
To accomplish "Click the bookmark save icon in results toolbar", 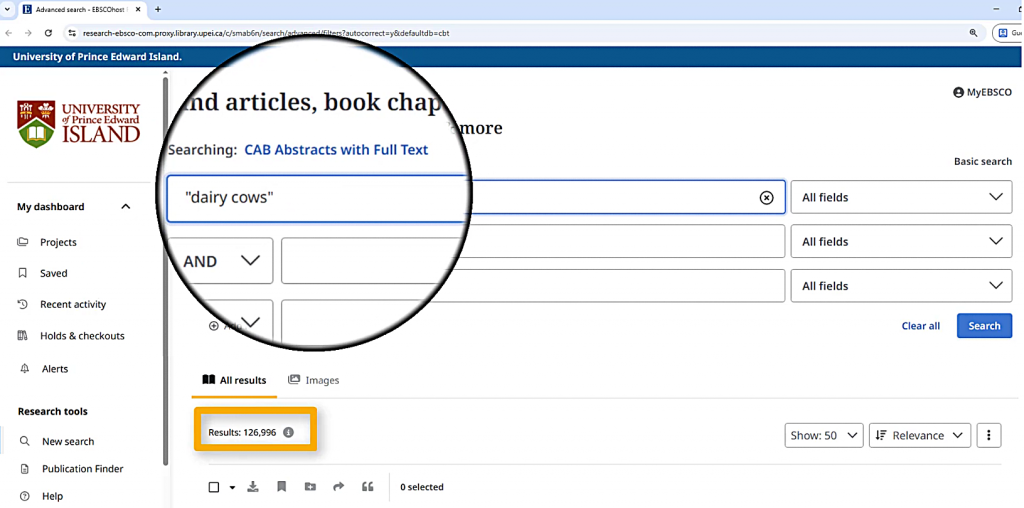I will [x=282, y=487].
